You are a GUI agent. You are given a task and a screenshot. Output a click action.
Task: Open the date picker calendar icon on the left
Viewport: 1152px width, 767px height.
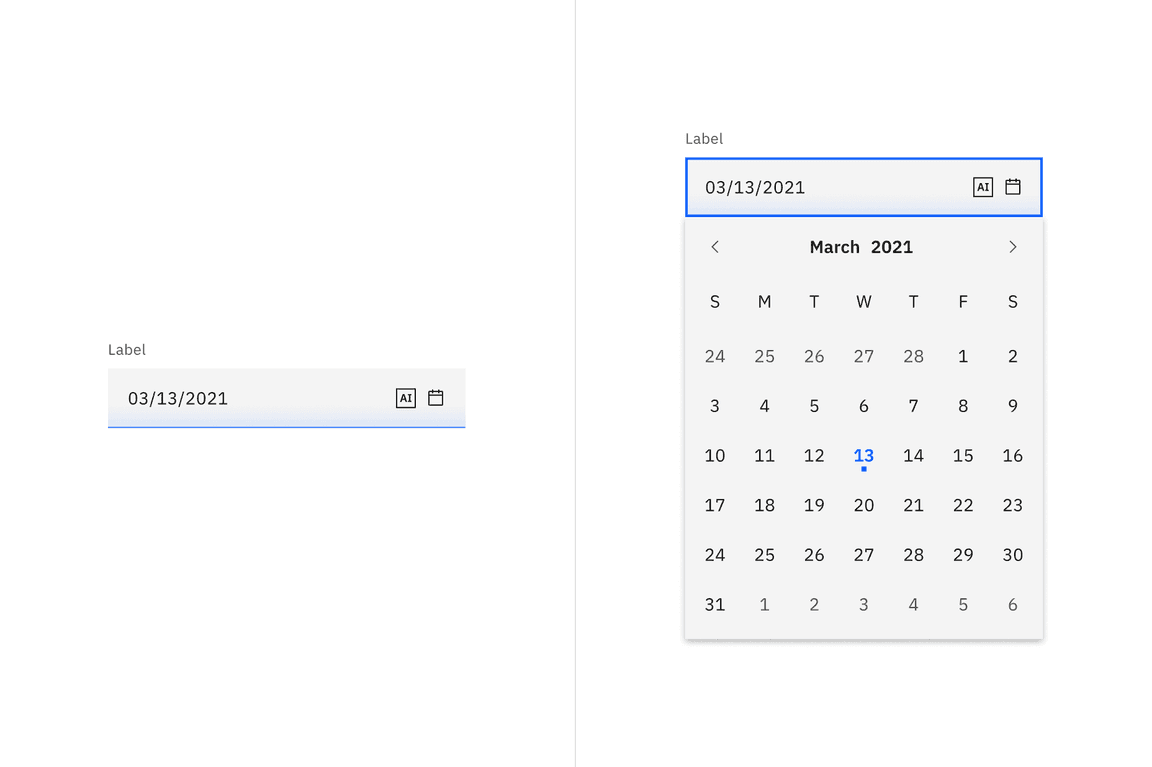click(435, 398)
